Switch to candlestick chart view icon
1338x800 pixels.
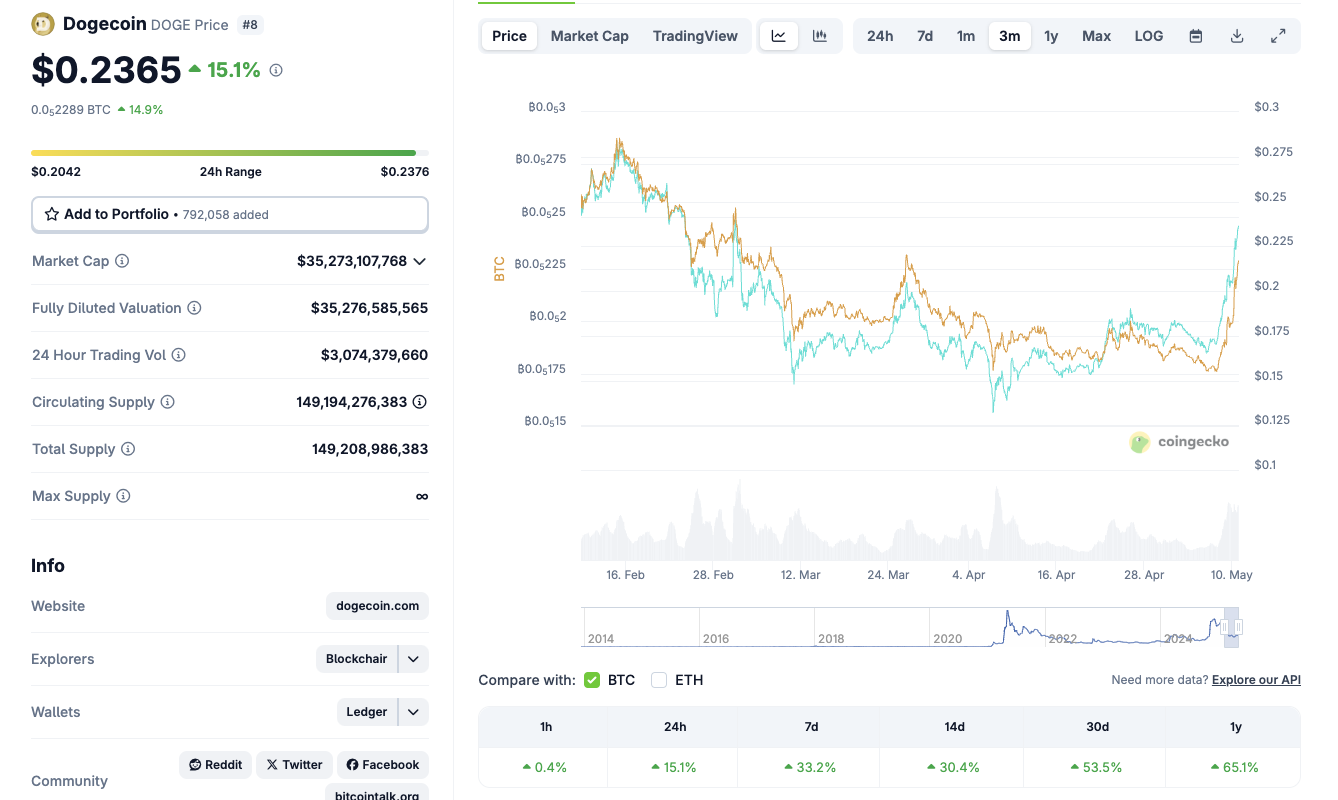pos(820,36)
